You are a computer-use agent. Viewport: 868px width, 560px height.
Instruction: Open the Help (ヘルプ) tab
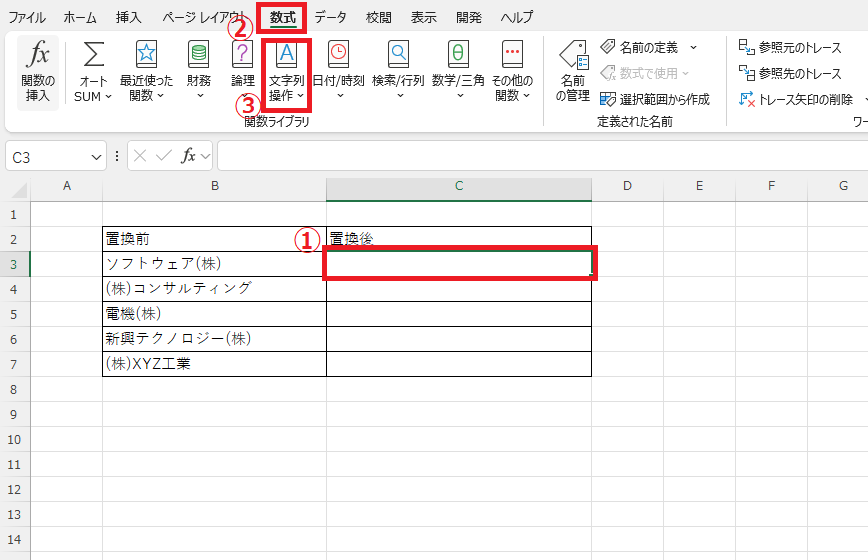pos(516,17)
